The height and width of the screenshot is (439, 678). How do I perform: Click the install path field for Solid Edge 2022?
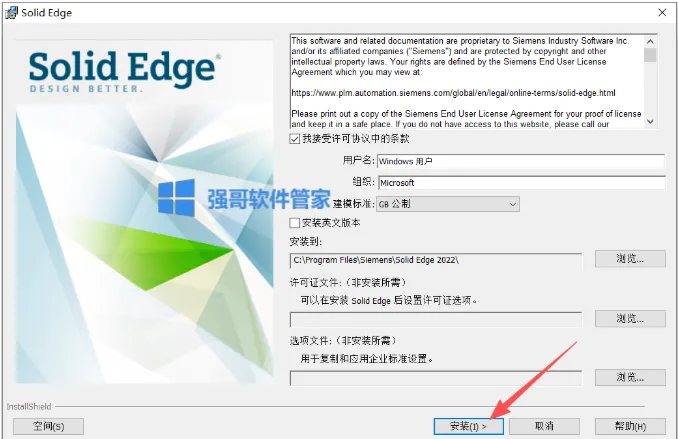pos(436,260)
